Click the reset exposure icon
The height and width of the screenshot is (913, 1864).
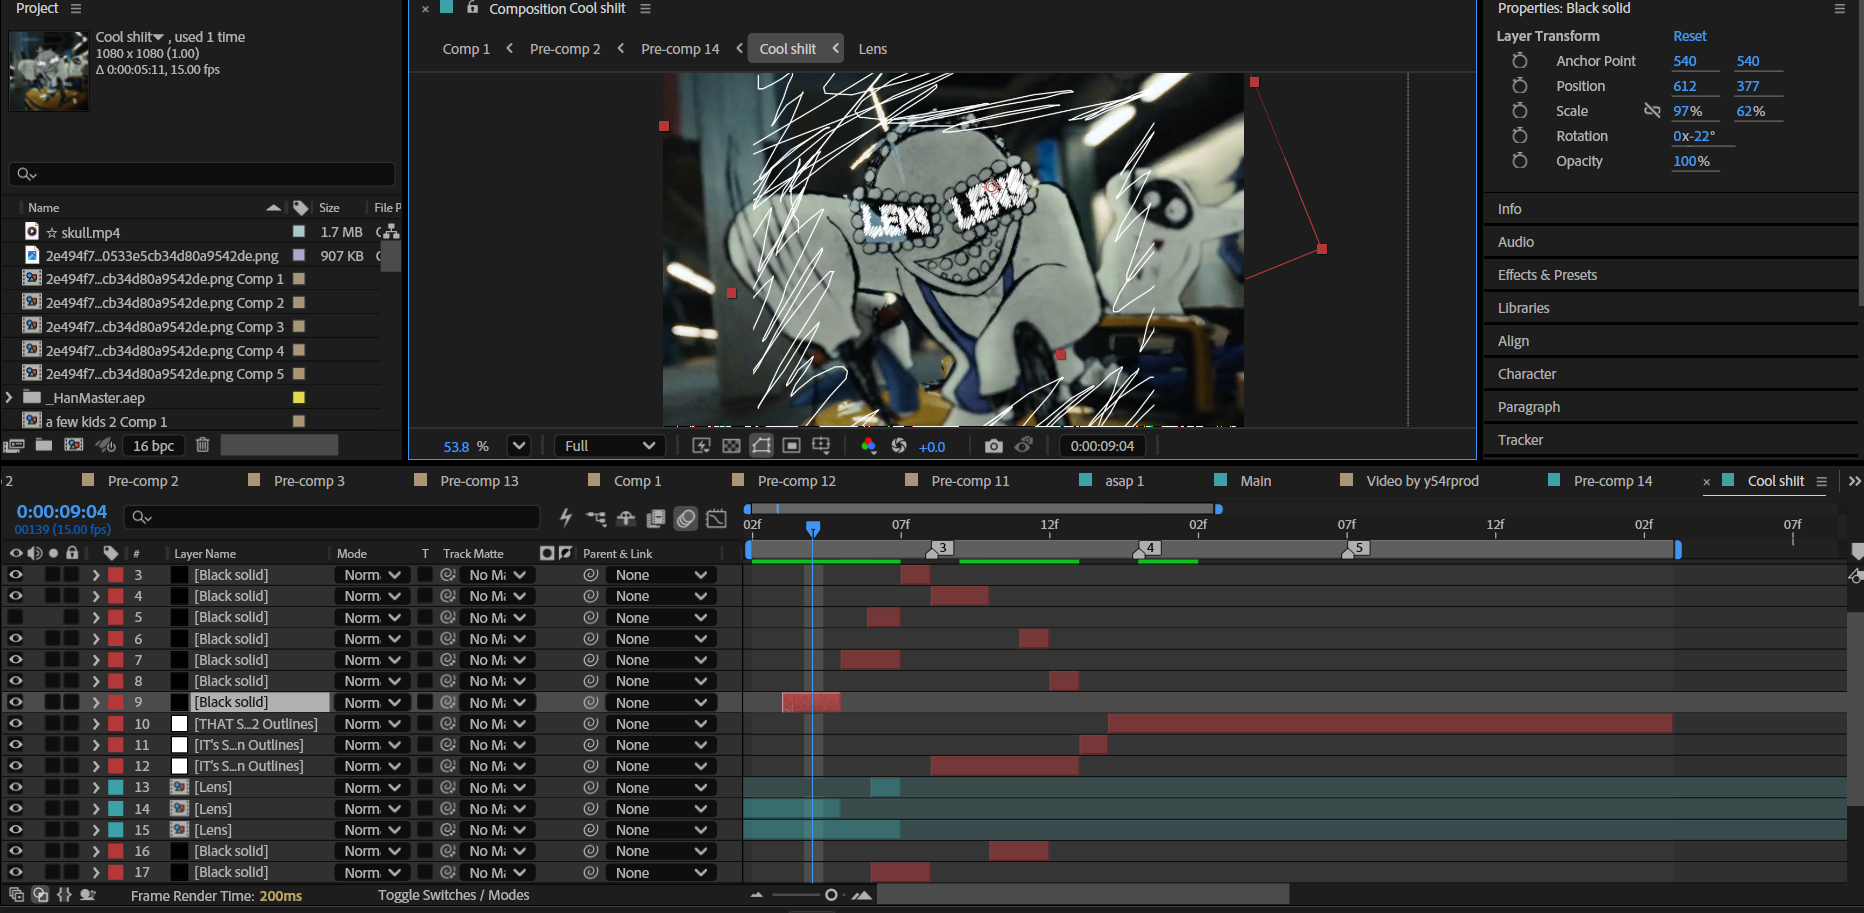[x=899, y=446]
